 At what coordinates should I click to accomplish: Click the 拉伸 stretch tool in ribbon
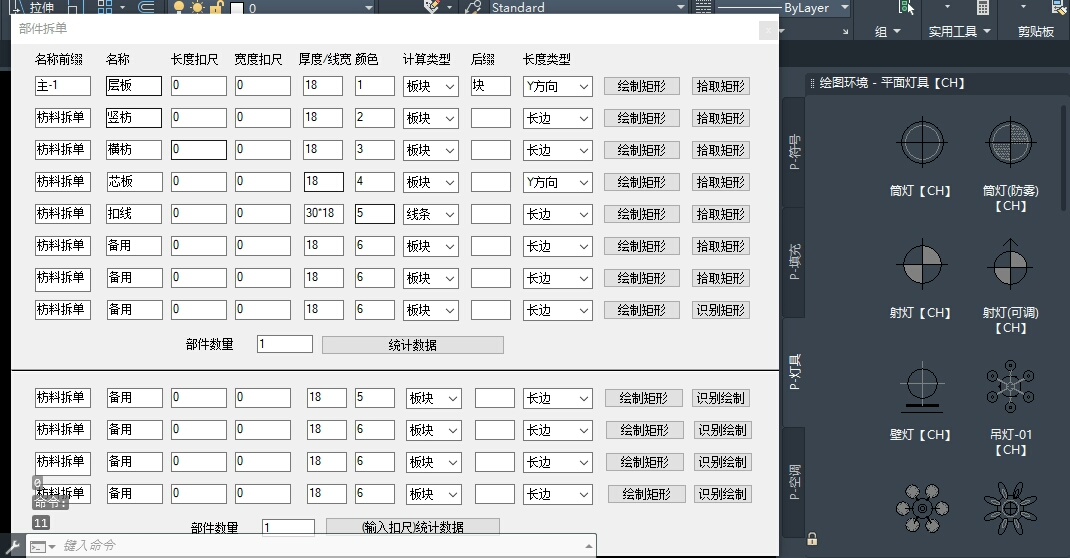click(42, 8)
